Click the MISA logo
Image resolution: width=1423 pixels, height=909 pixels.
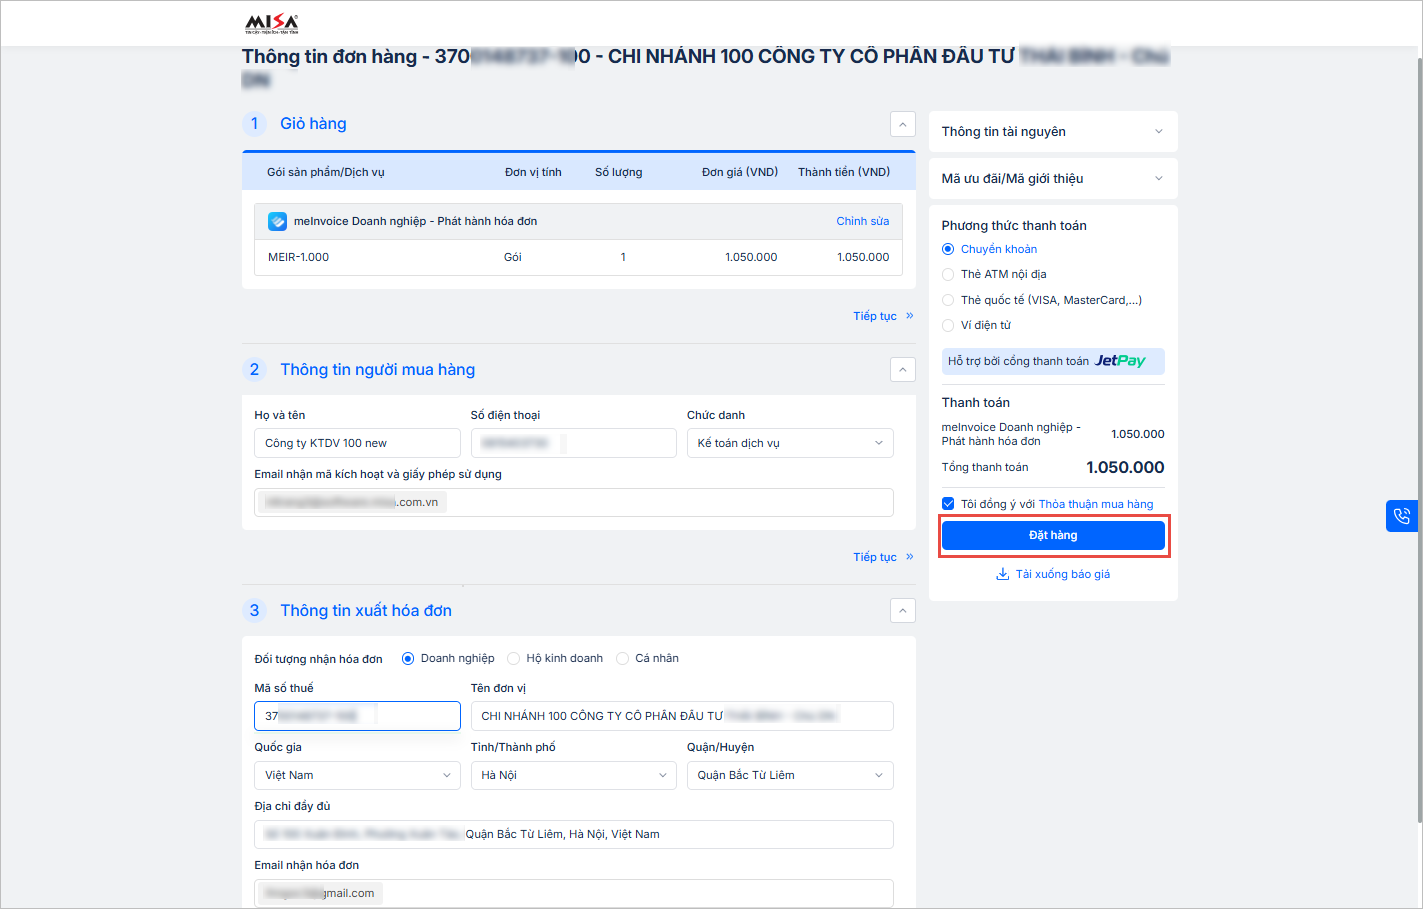[272, 24]
